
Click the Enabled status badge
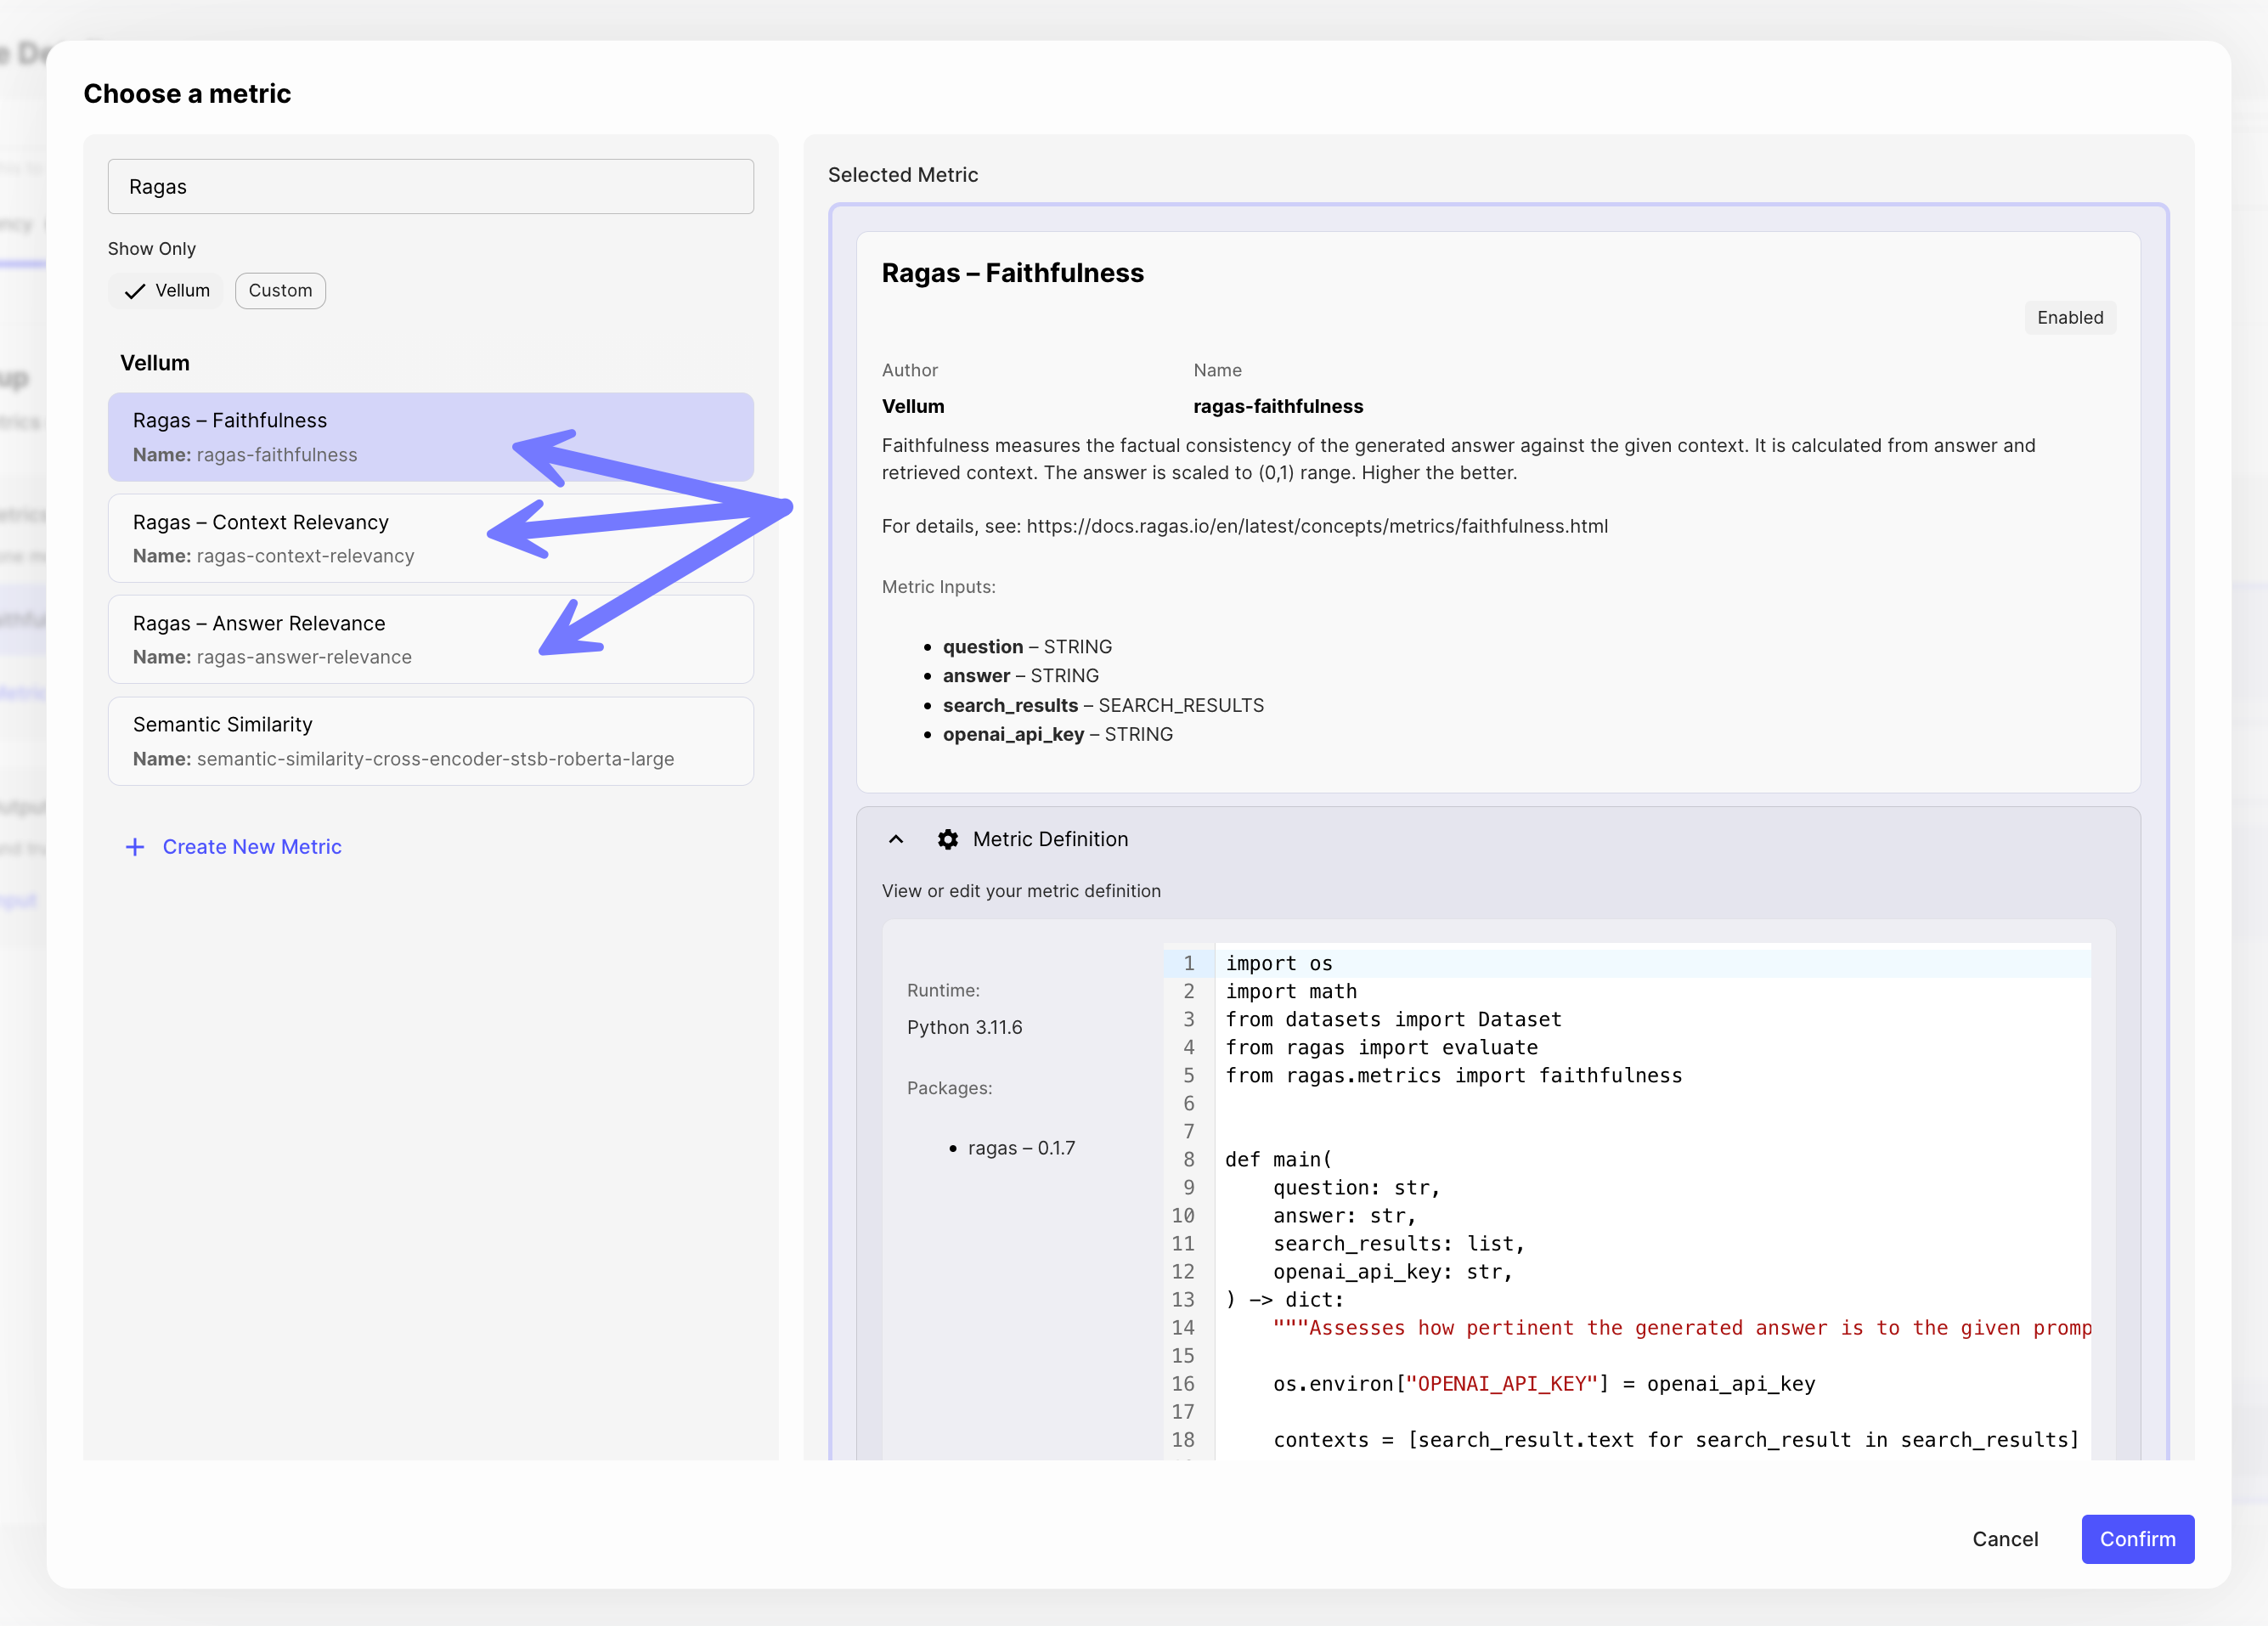(x=2069, y=318)
